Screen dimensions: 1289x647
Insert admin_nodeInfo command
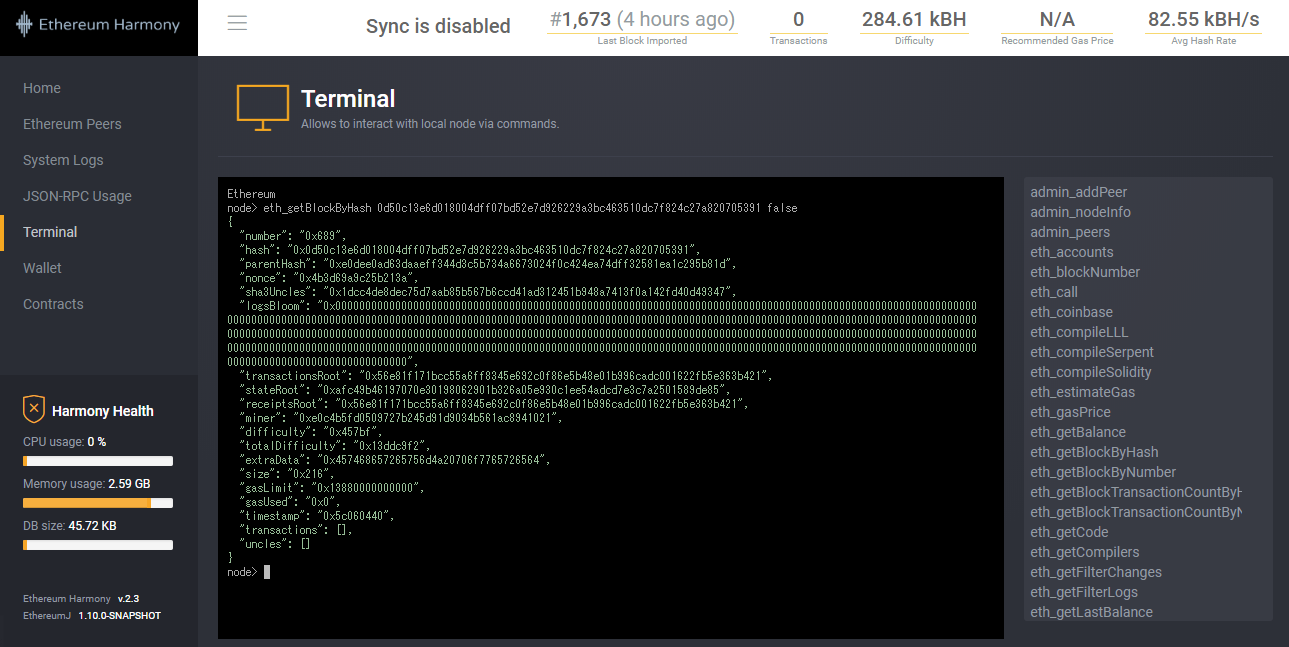(1080, 212)
